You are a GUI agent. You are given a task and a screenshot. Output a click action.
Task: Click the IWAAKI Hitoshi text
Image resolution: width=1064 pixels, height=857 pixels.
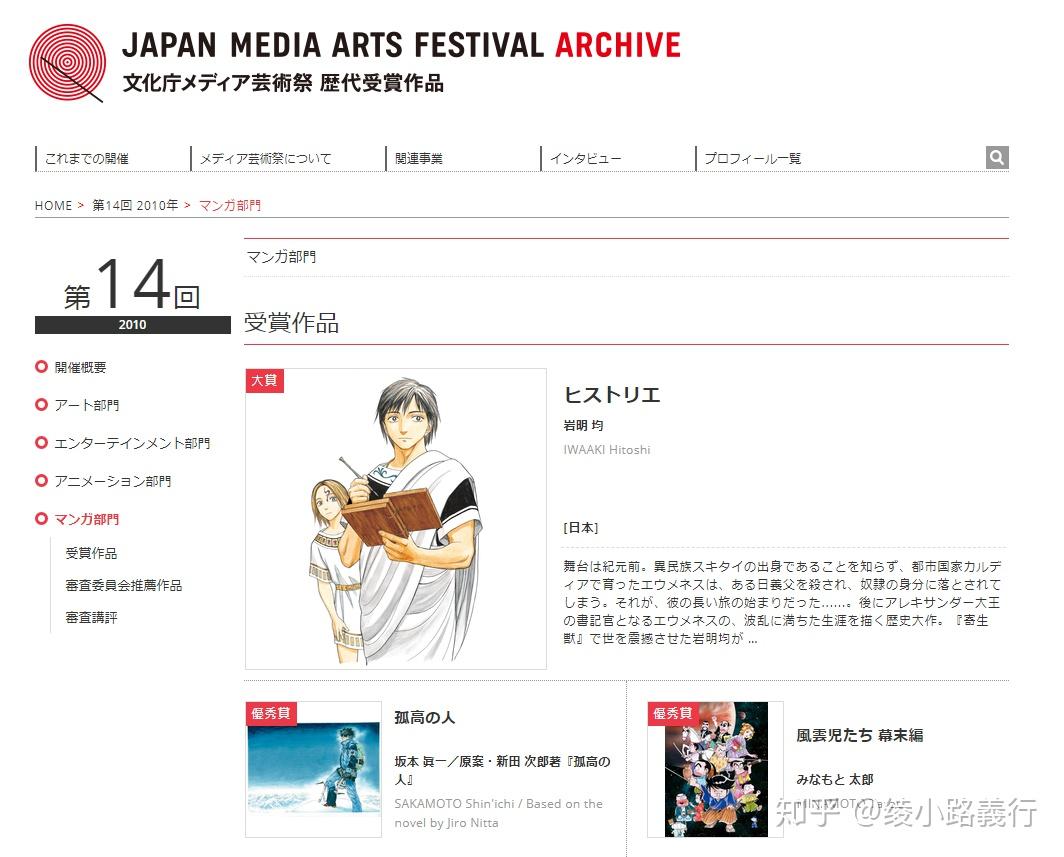[607, 449]
